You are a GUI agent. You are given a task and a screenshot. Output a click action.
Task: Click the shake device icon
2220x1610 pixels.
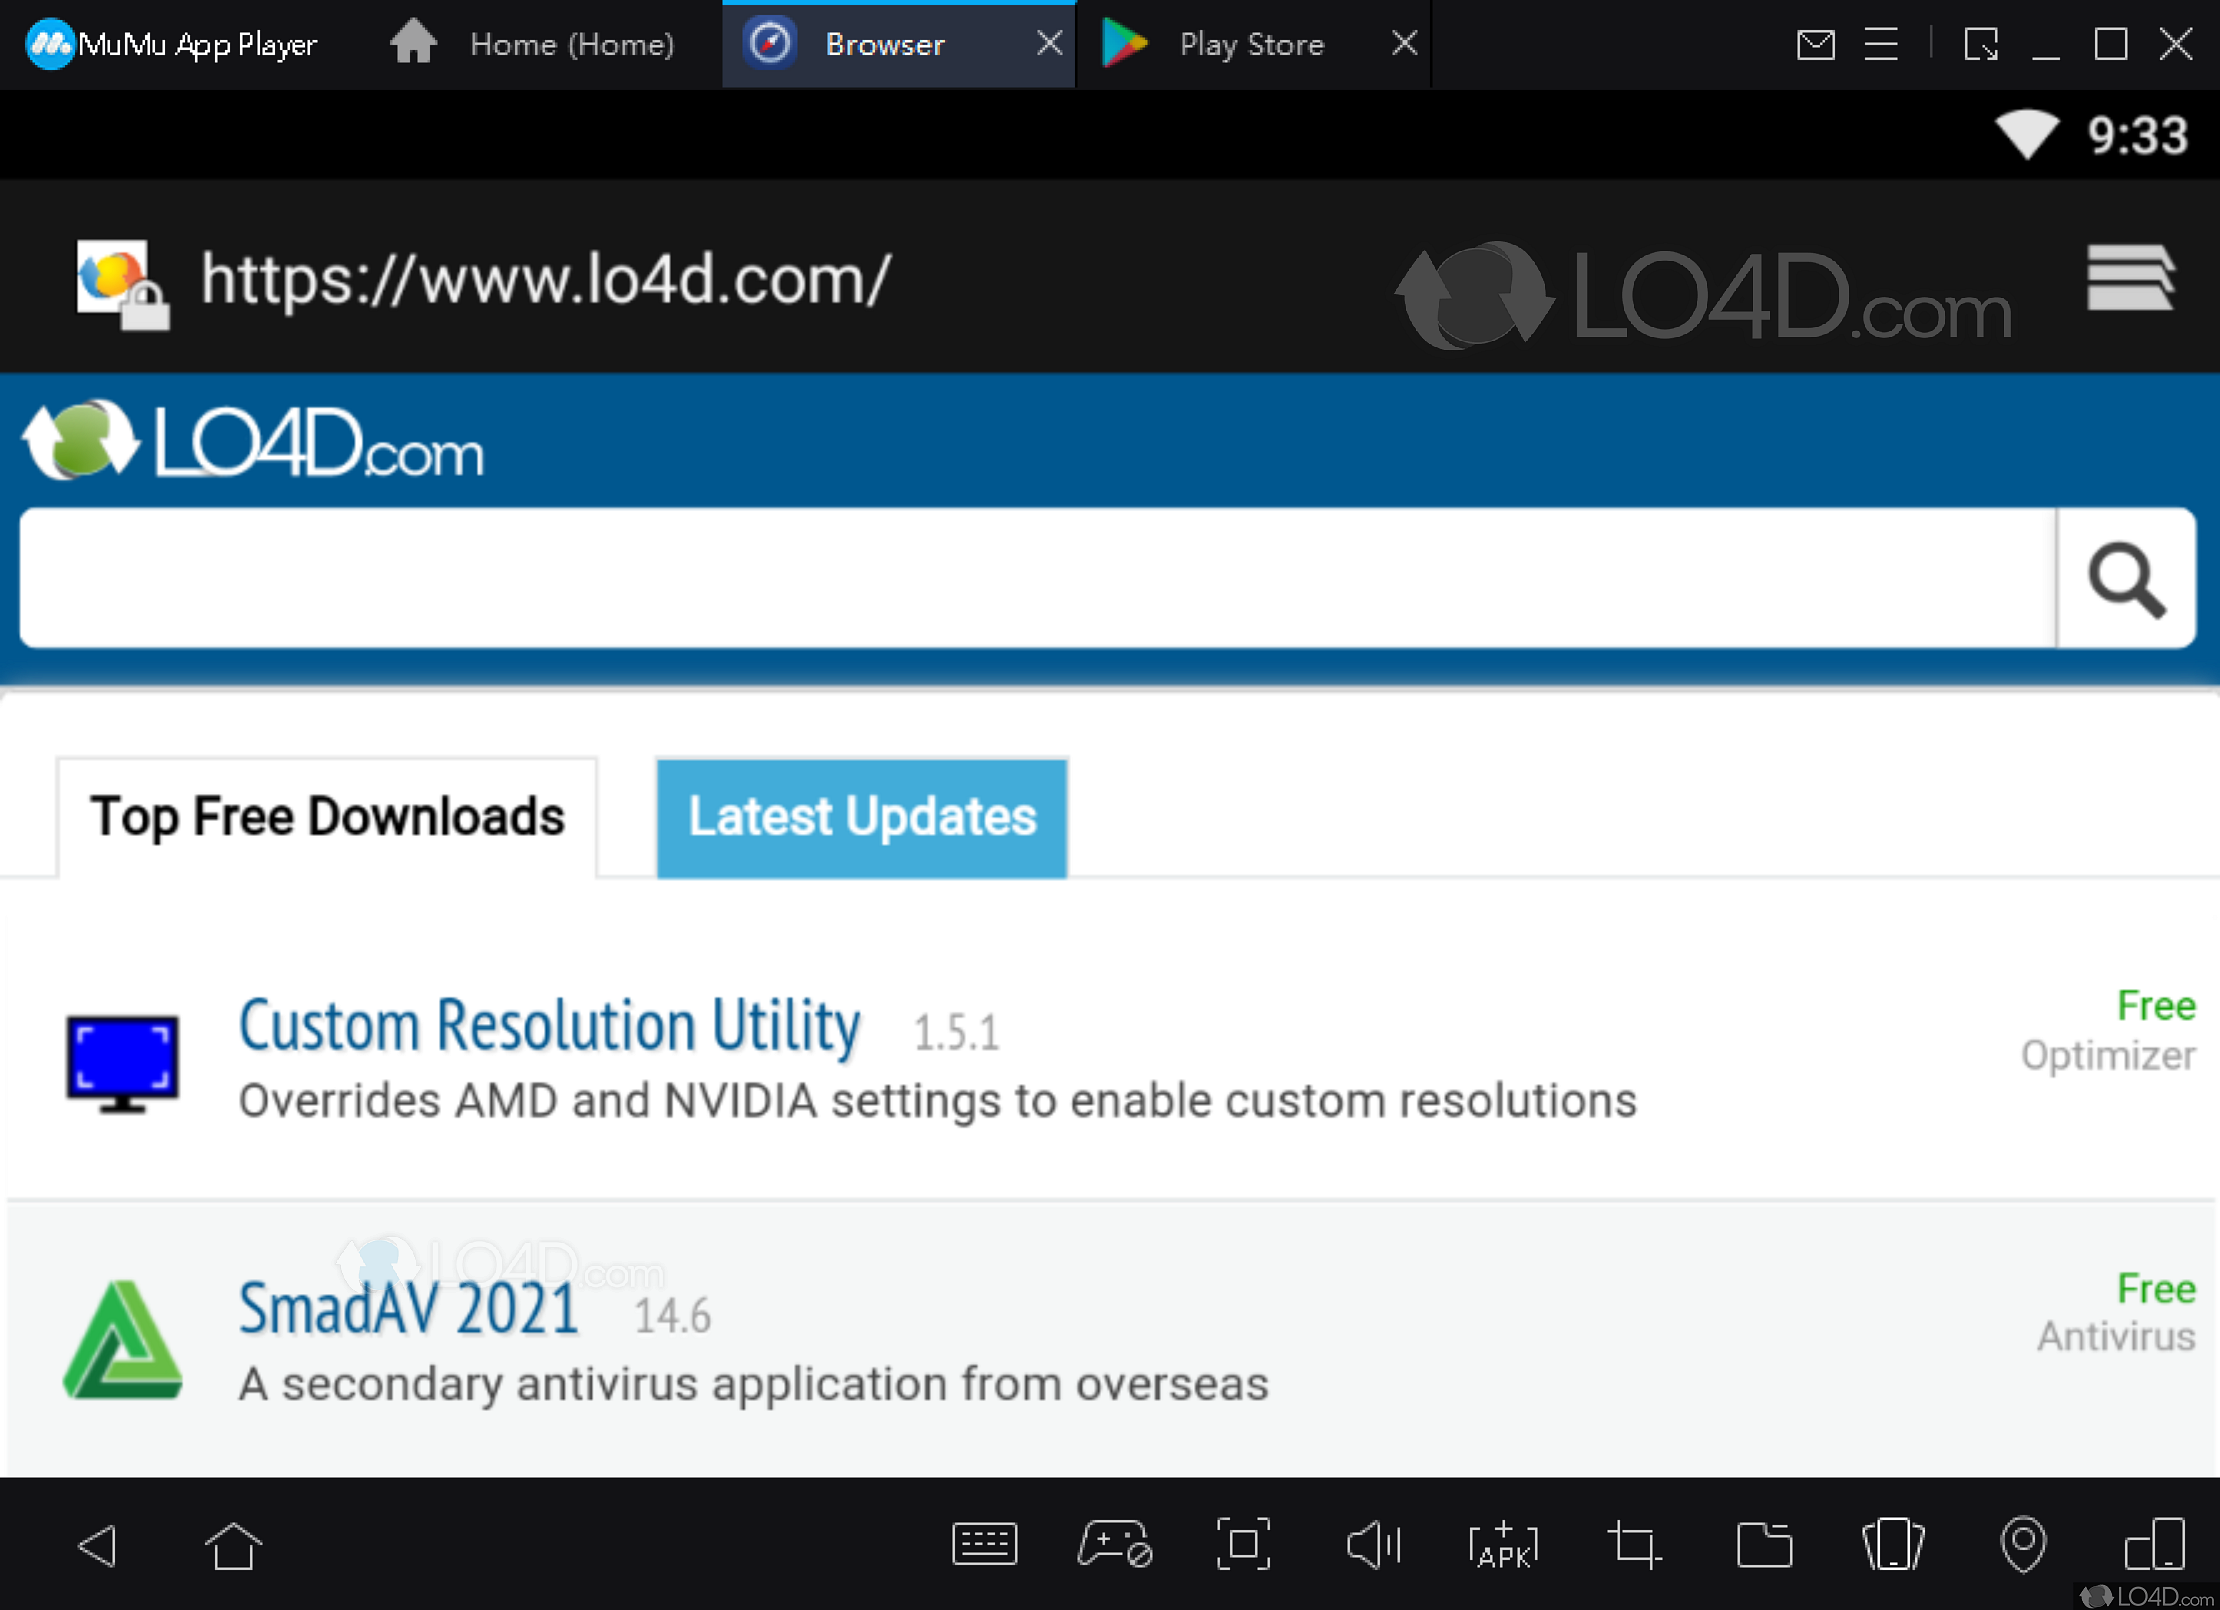(1893, 1545)
